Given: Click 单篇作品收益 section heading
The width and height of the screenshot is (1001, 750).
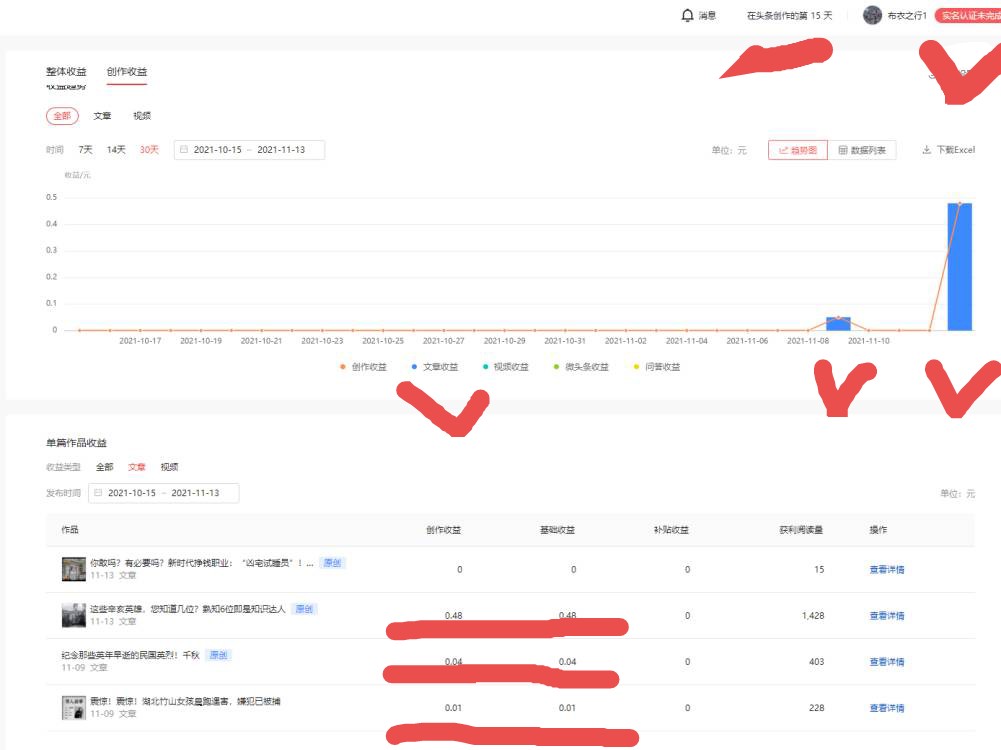Looking at the screenshot, I should [x=76, y=443].
